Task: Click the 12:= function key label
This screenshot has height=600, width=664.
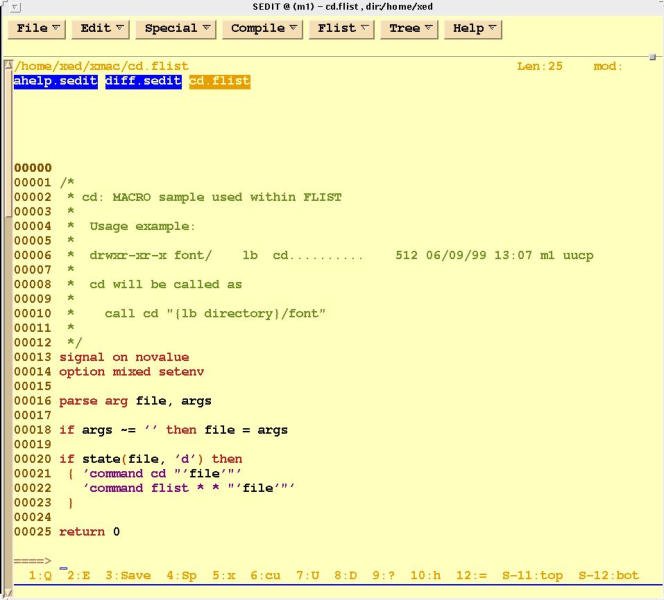Action: point(471,575)
